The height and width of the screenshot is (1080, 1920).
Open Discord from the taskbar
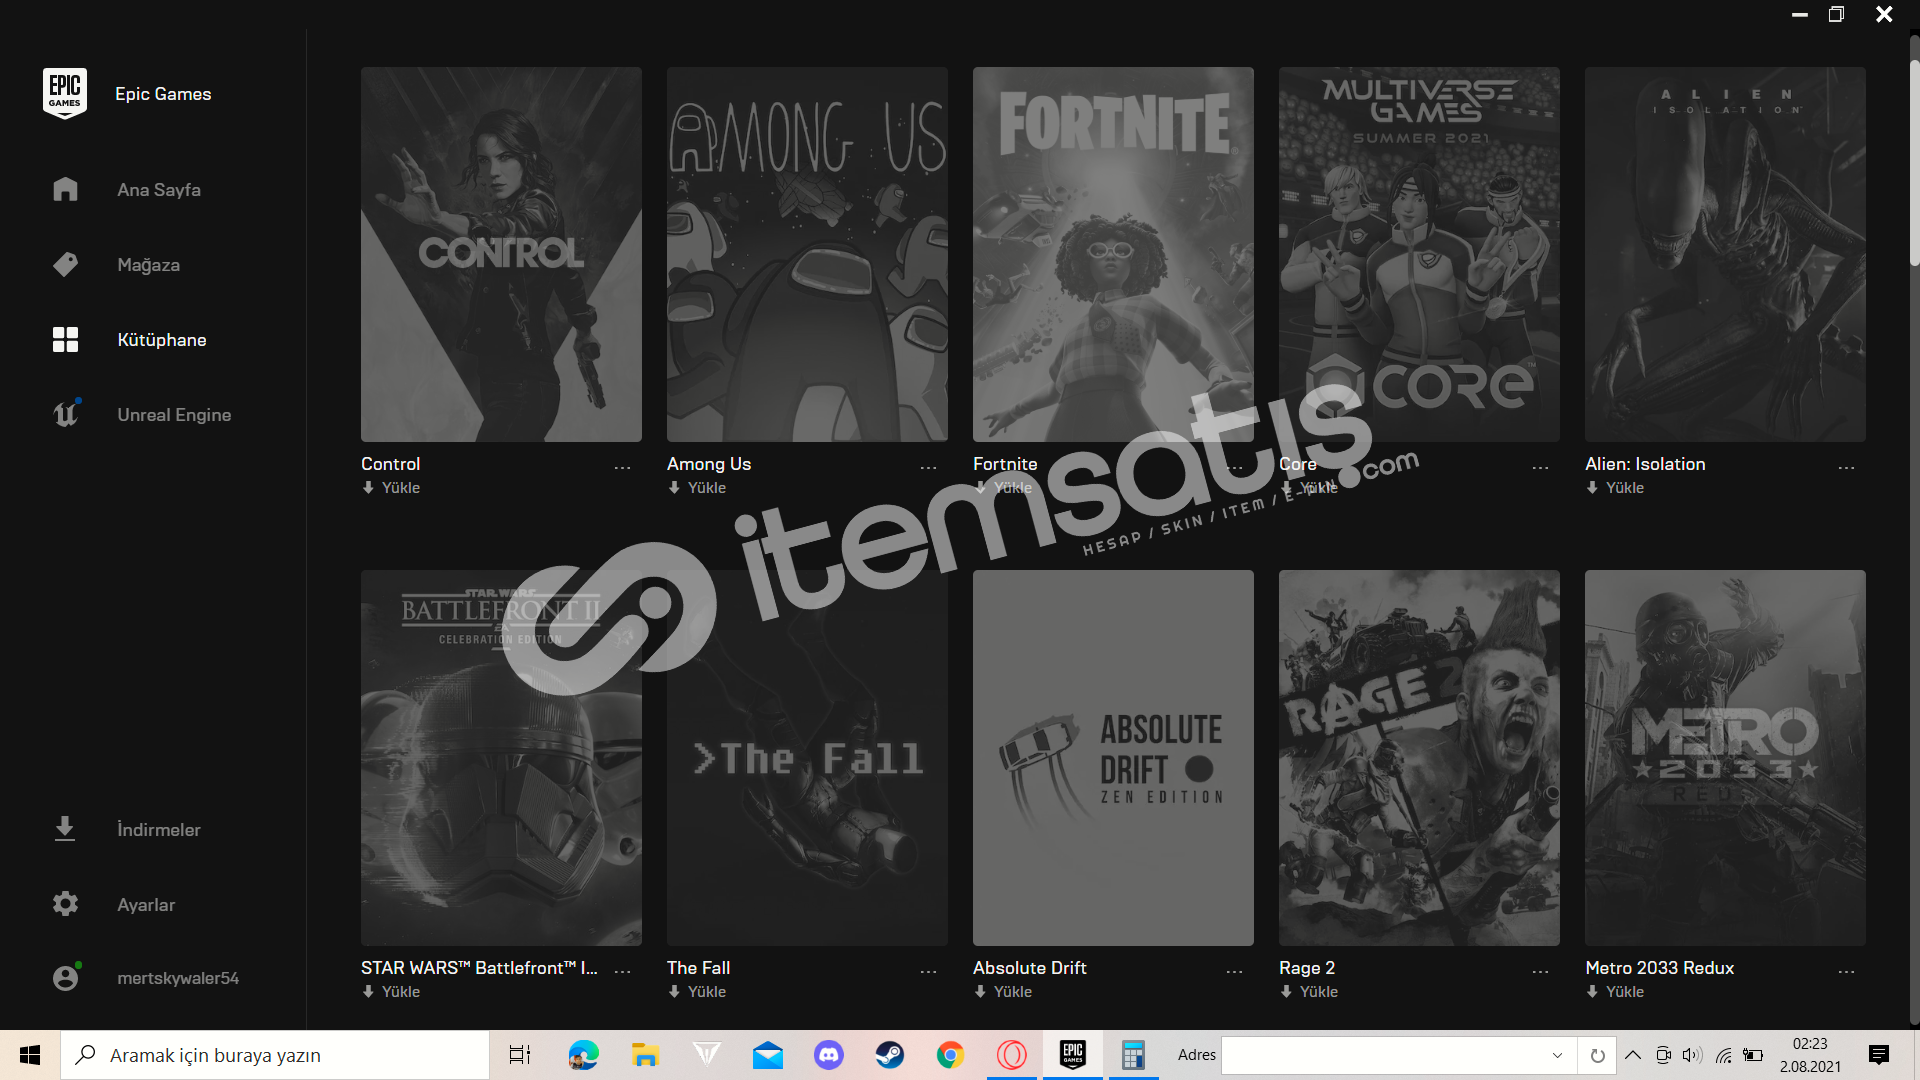(829, 1055)
